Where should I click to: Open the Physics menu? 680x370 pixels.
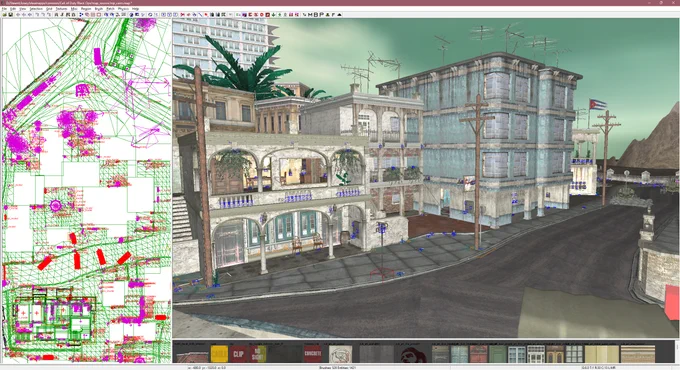(x=123, y=9)
